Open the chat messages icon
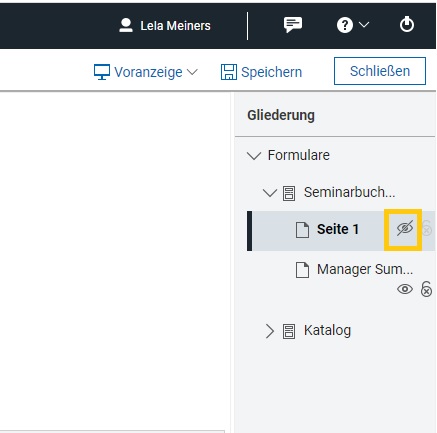 point(293,25)
